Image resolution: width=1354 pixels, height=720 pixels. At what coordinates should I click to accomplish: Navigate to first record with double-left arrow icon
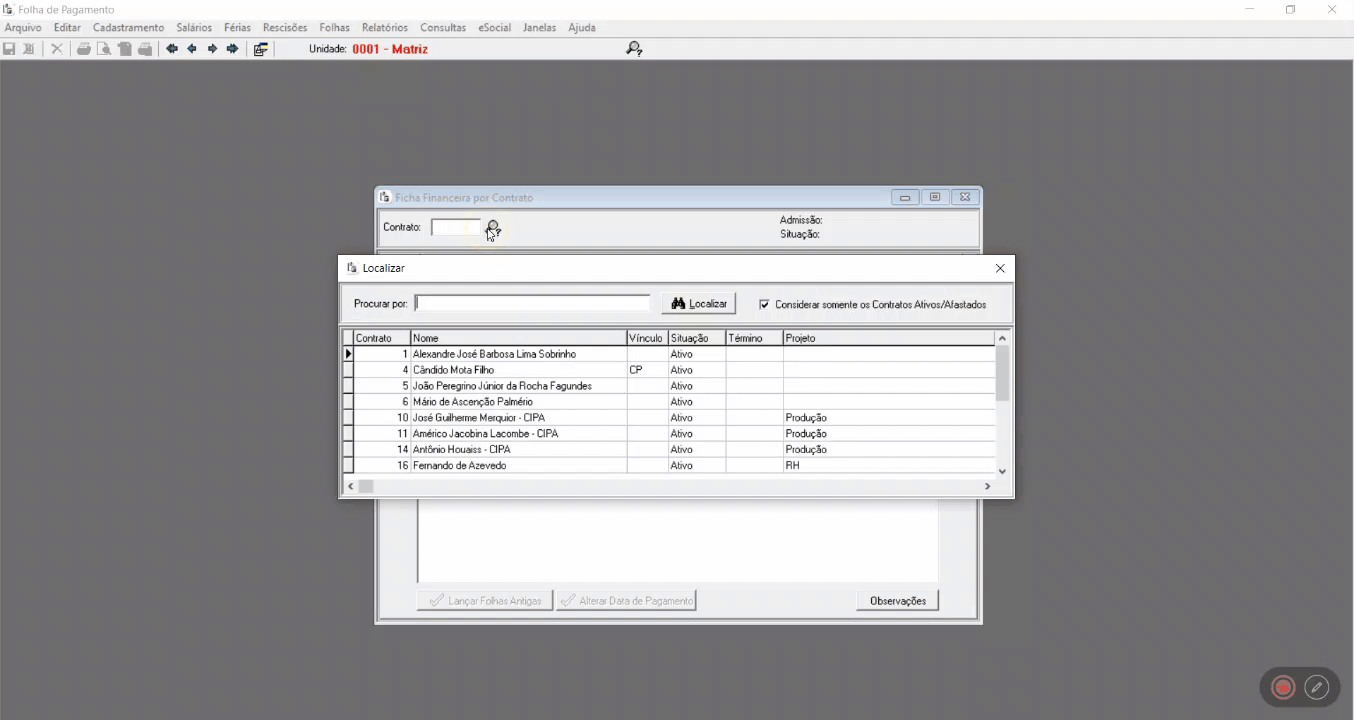point(171,48)
